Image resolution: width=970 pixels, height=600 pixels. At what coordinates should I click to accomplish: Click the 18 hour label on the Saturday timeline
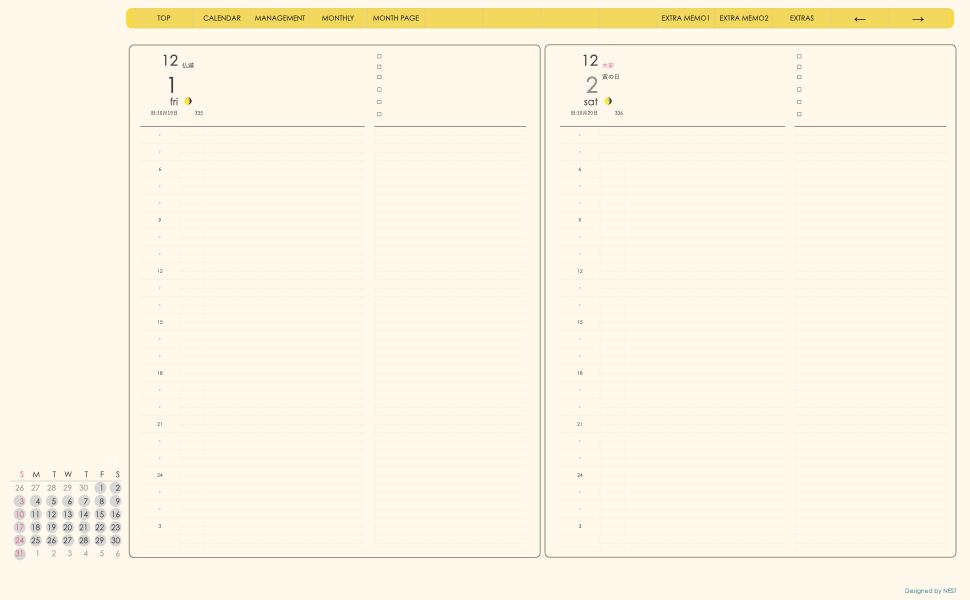(580, 373)
